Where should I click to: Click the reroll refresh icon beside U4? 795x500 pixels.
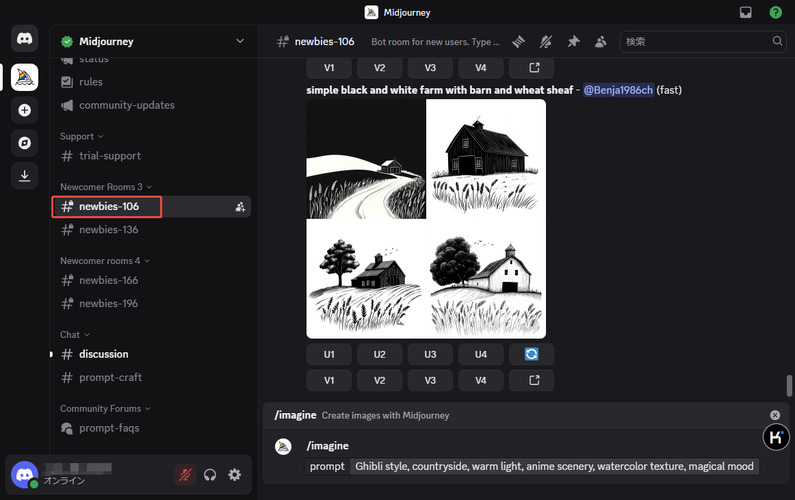click(x=531, y=354)
